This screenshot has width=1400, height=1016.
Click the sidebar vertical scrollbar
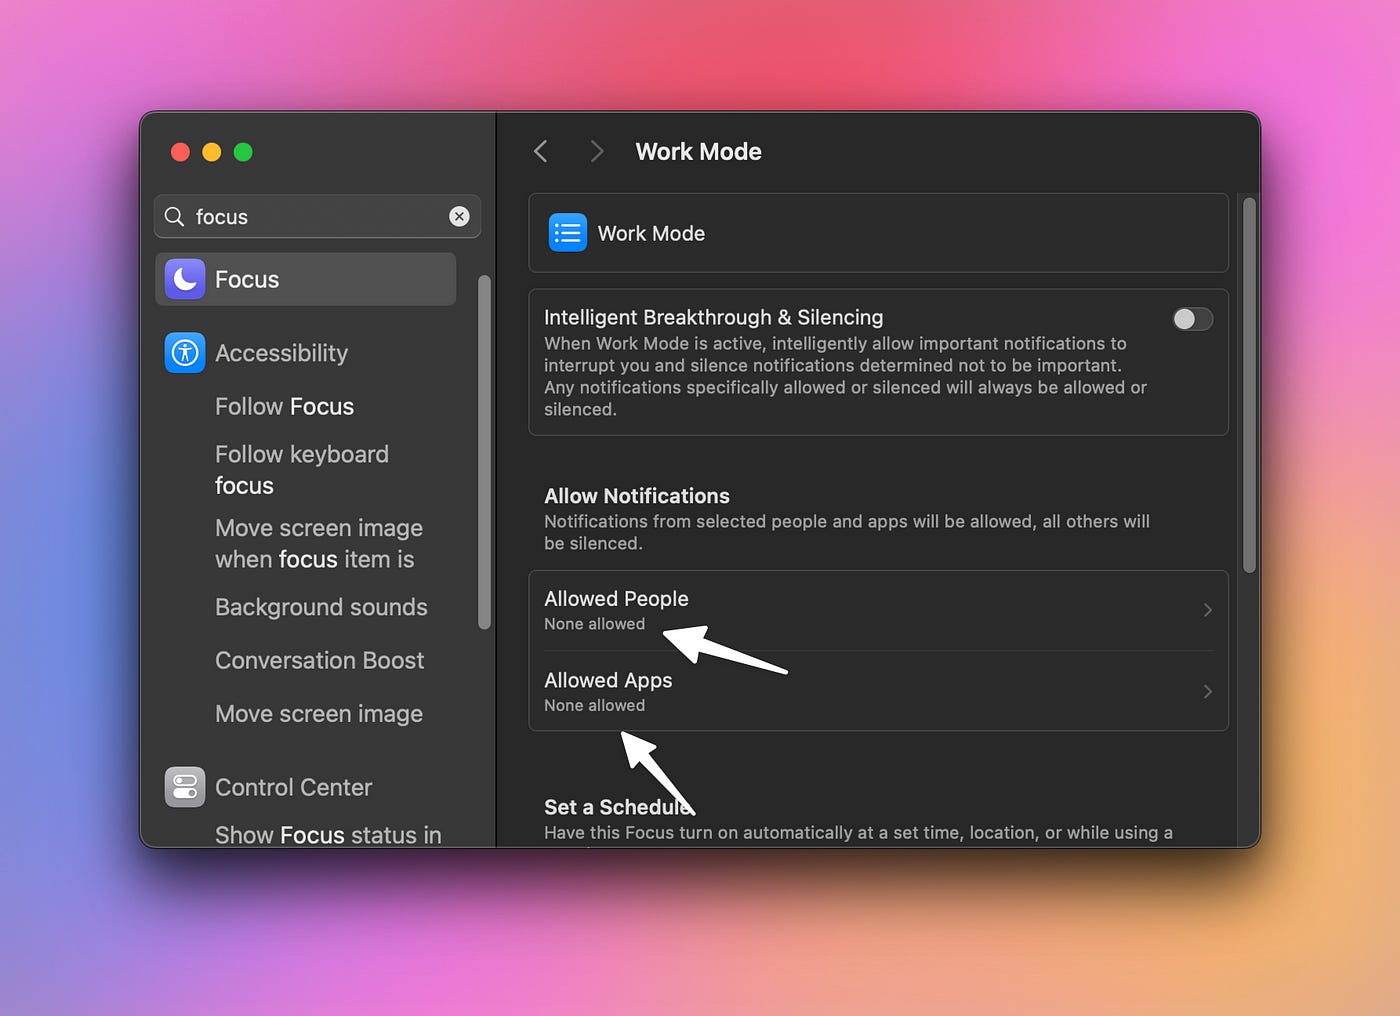484,452
